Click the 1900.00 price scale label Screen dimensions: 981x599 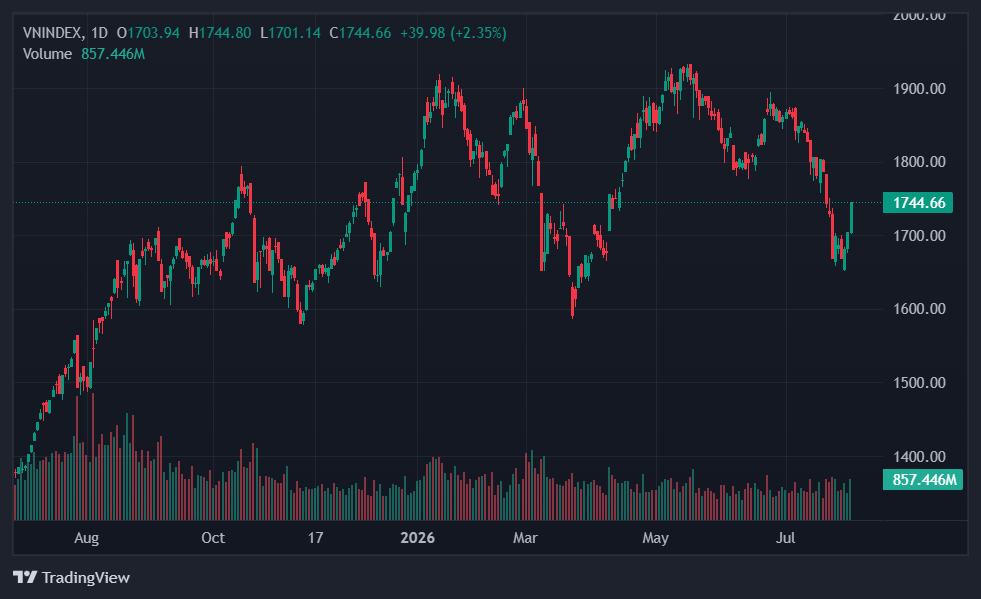coord(919,89)
